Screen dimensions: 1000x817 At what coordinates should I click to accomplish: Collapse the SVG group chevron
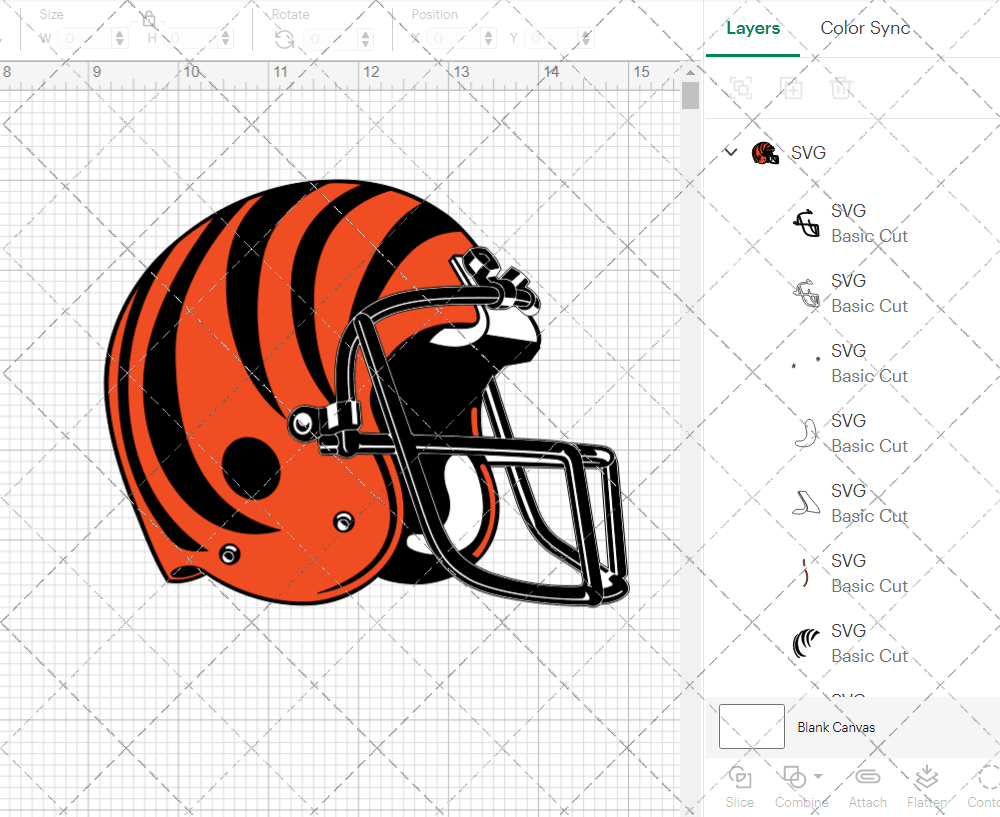731,152
